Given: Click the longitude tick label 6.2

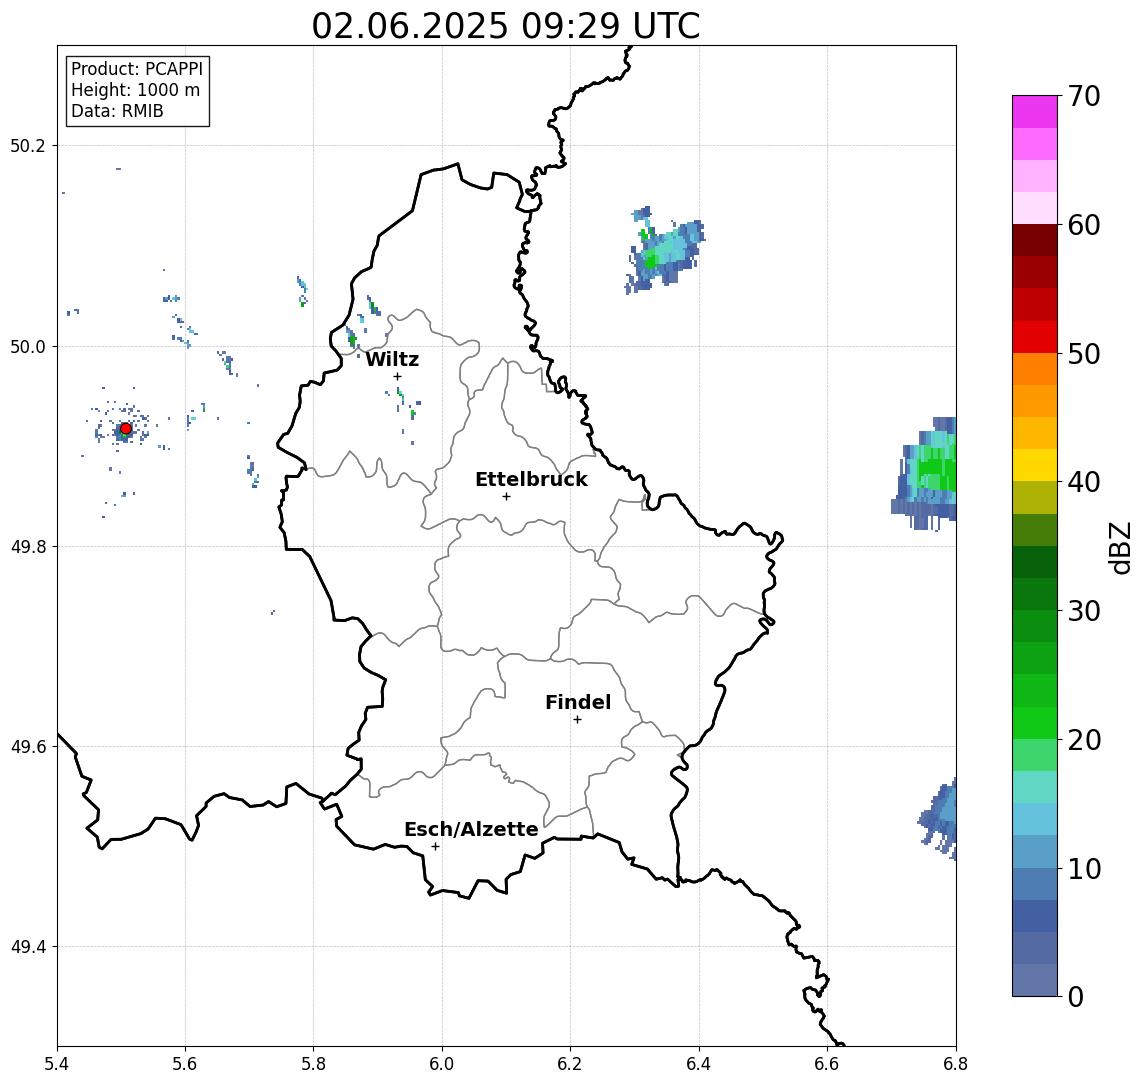Looking at the screenshot, I should pyautogui.click(x=570, y=1064).
